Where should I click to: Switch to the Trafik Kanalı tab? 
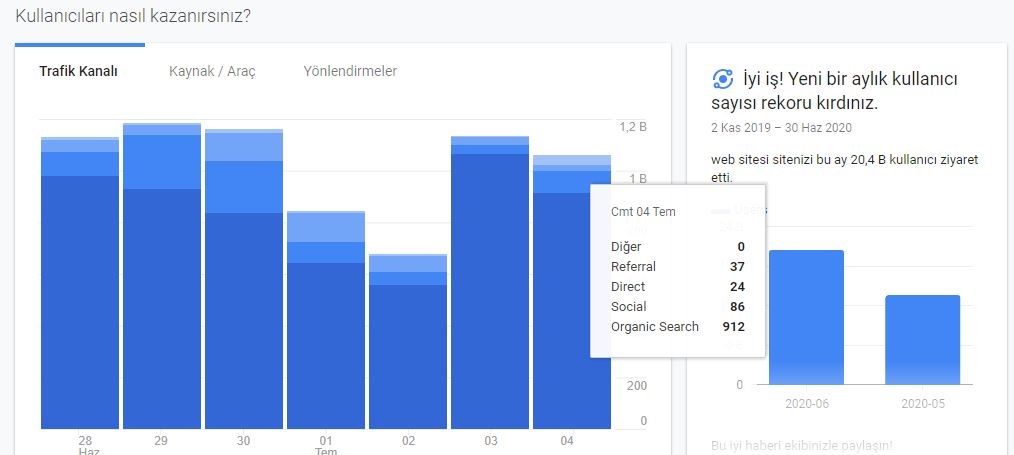(x=78, y=72)
